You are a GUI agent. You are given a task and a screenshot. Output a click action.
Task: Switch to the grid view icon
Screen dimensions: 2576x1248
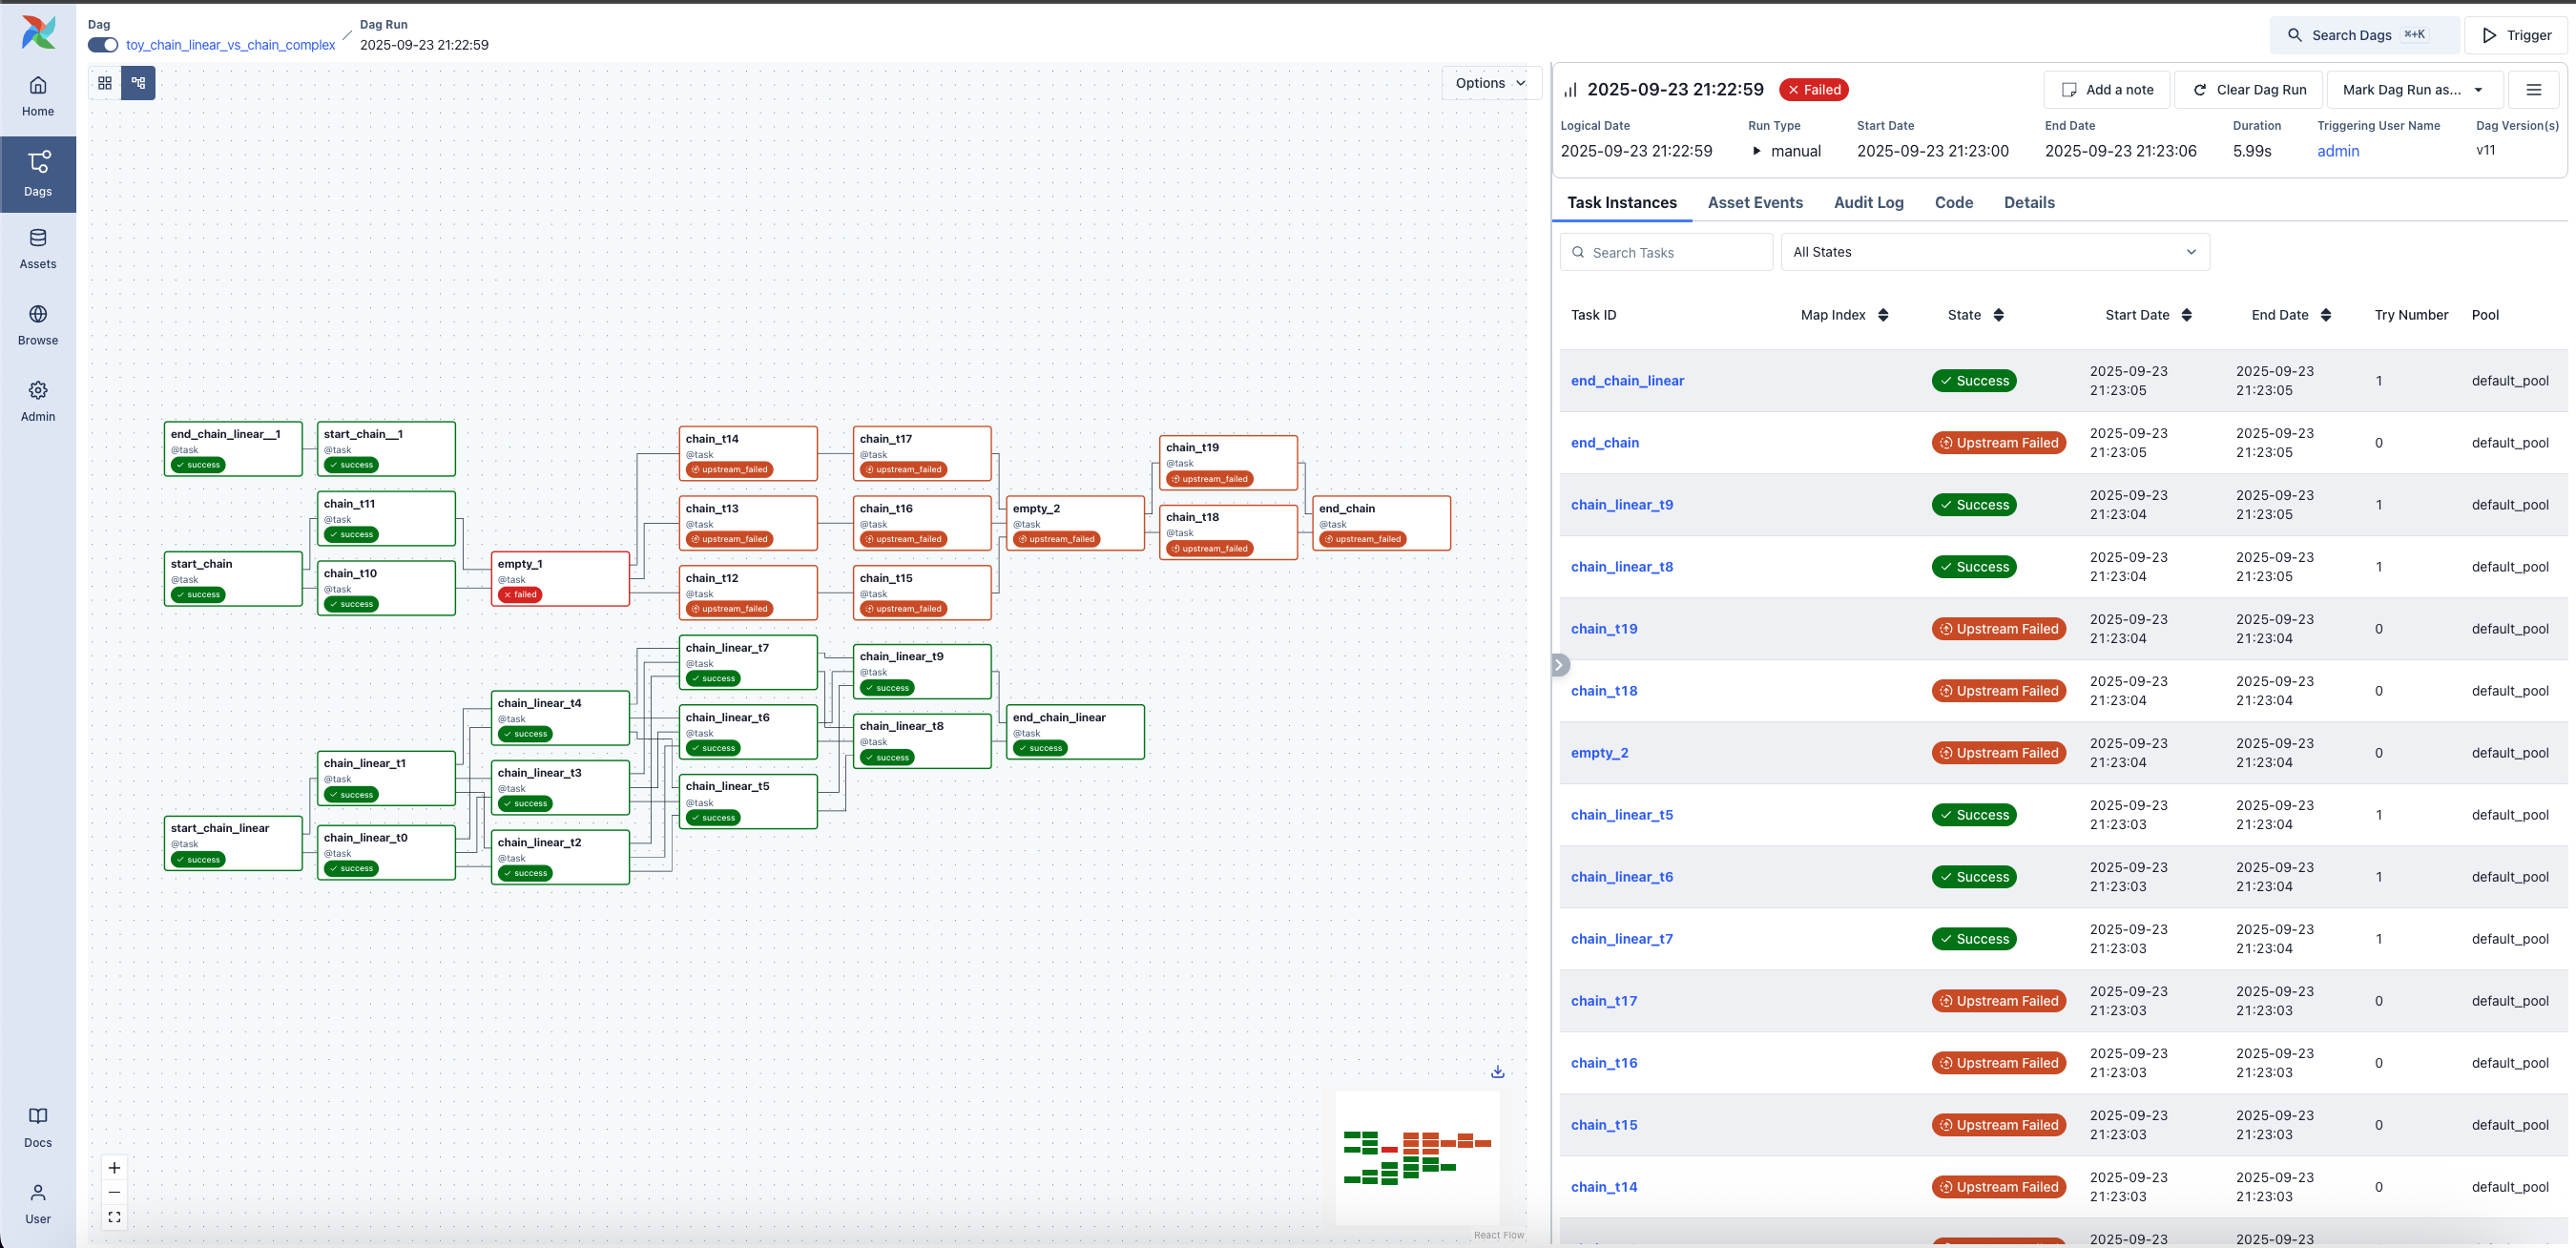104,83
